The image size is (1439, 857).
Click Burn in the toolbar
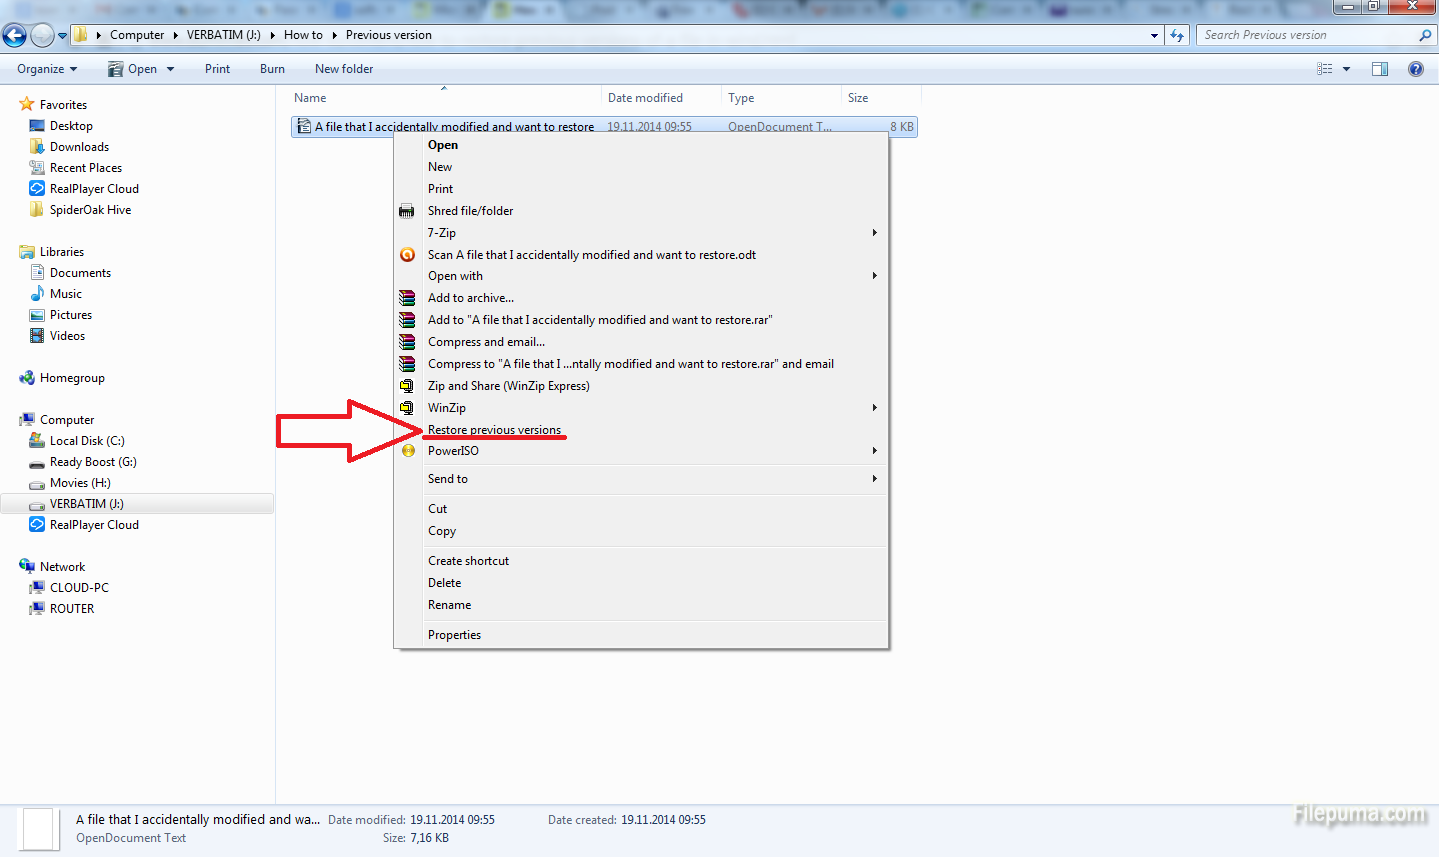272,69
